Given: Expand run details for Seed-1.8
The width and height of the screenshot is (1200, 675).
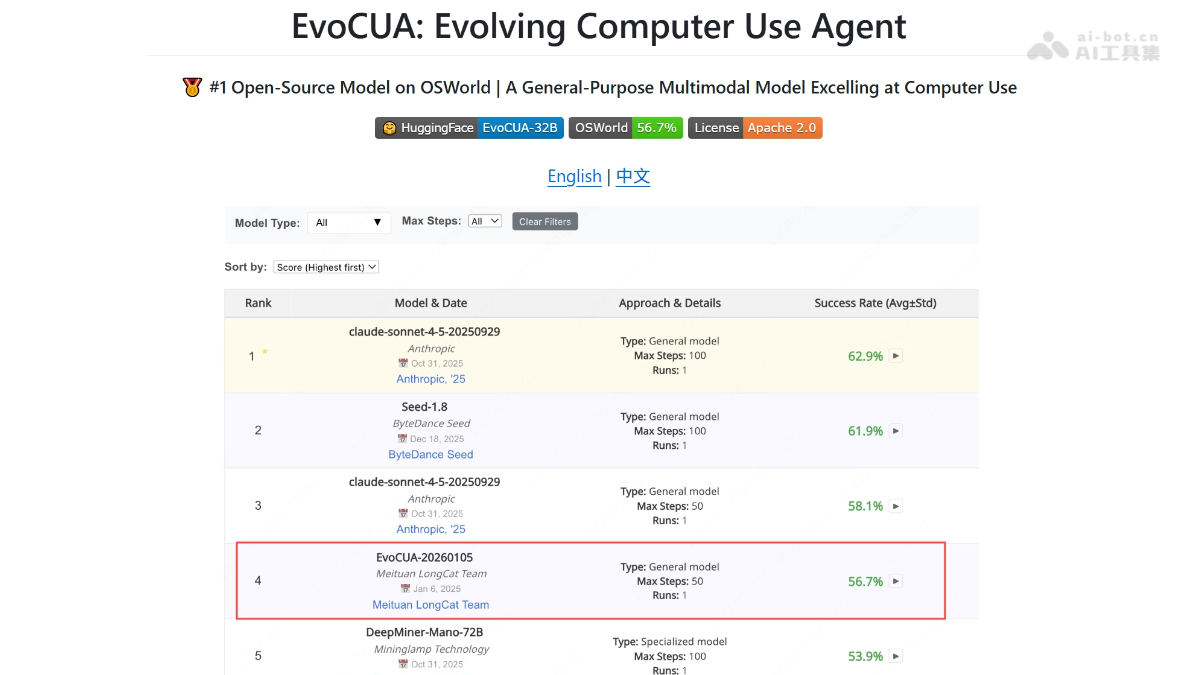Looking at the screenshot, I should point(897,431).
